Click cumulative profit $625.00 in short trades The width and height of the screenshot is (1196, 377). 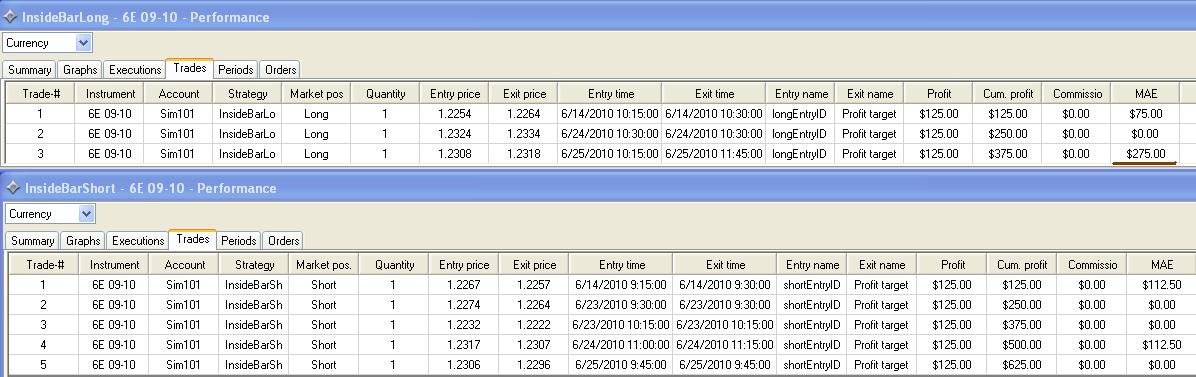[1021, 364]
